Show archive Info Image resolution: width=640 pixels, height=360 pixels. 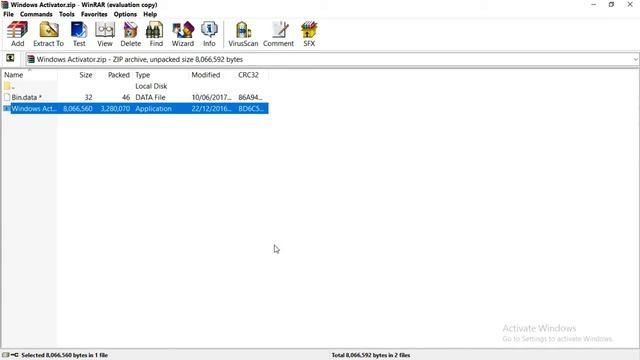coord(209,34)
